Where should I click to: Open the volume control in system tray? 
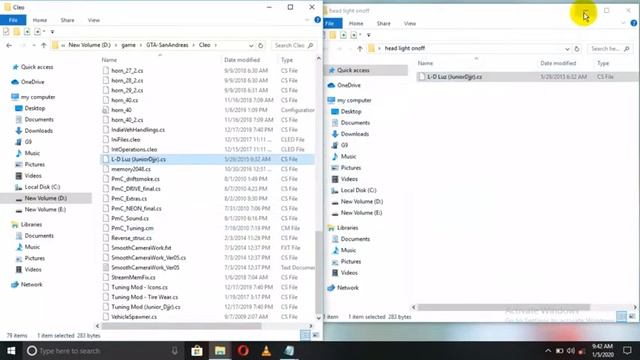[x=571, y=351]
